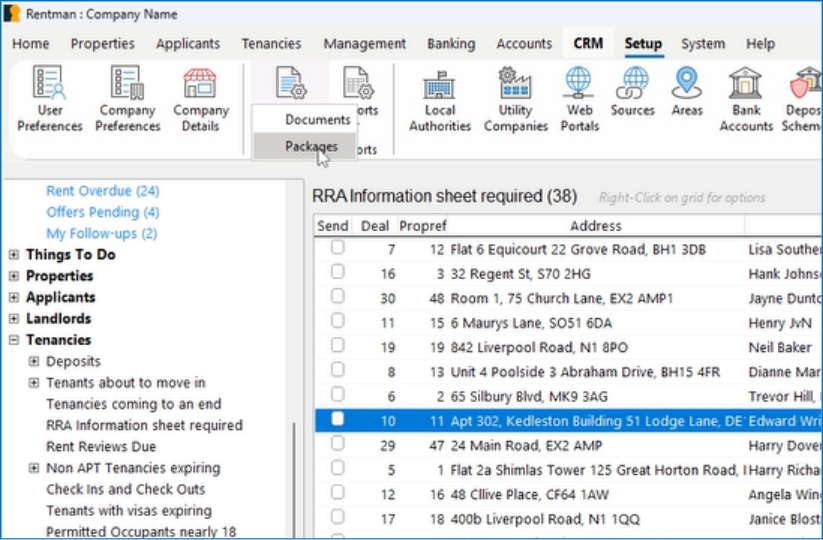Tick Send checkbox for 48 Cllive Place

(337, 492)
